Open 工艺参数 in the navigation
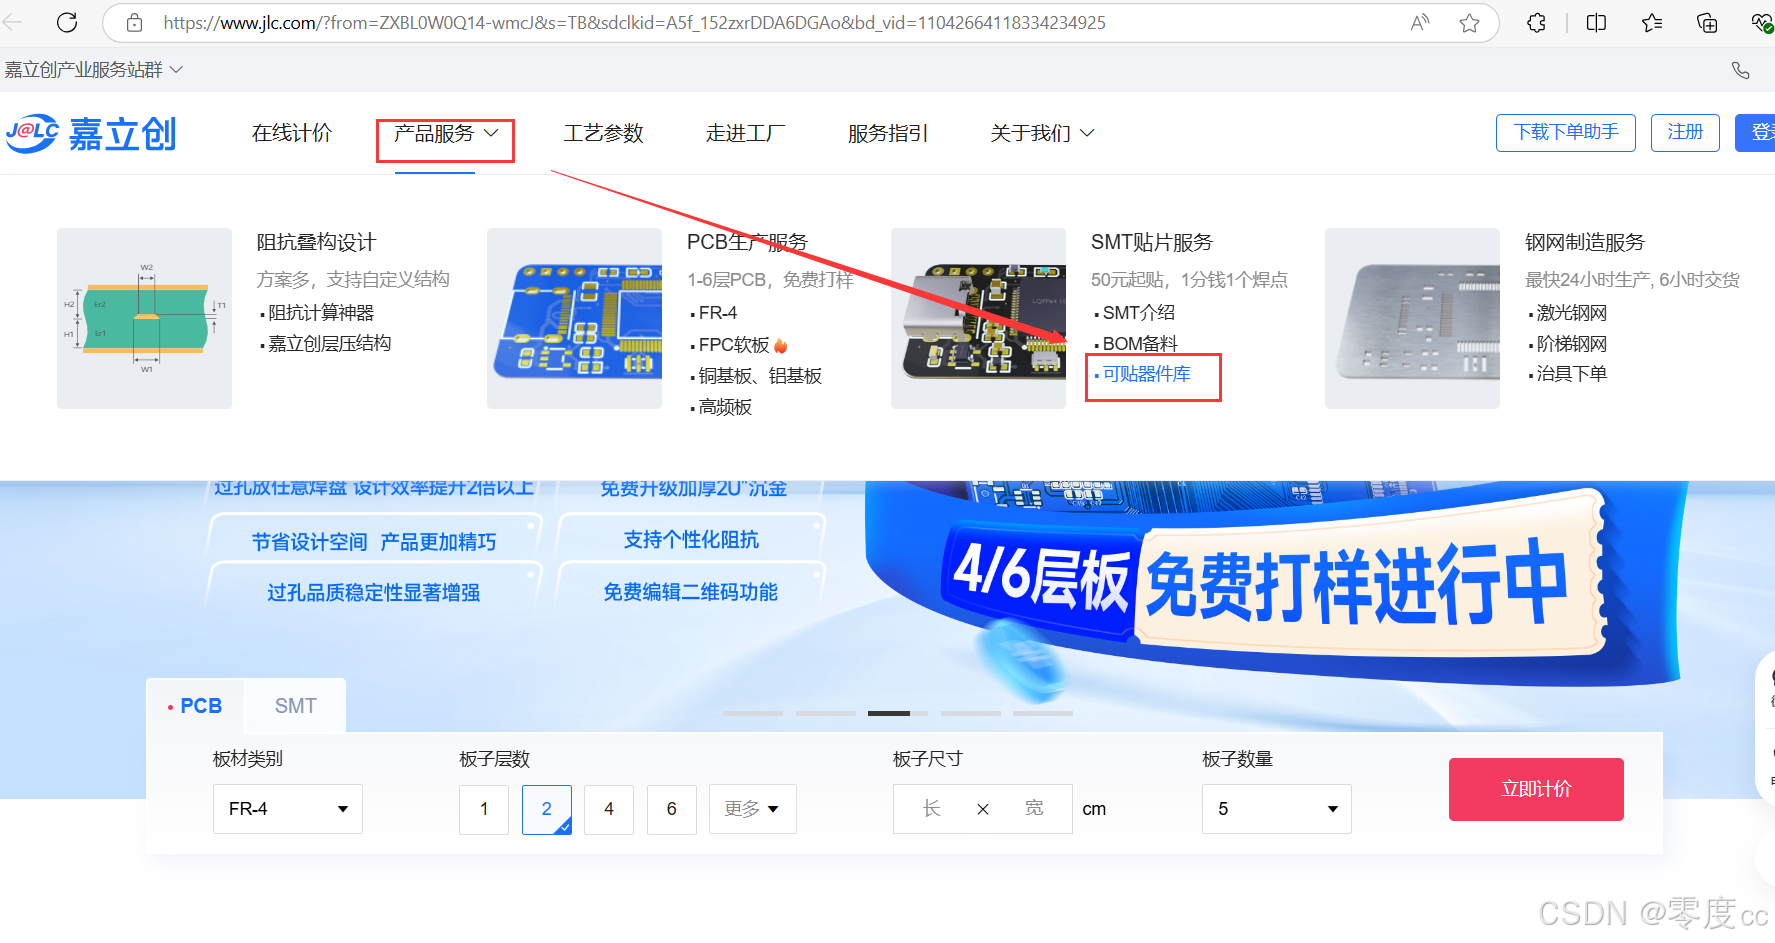 (x=604, y=133)
